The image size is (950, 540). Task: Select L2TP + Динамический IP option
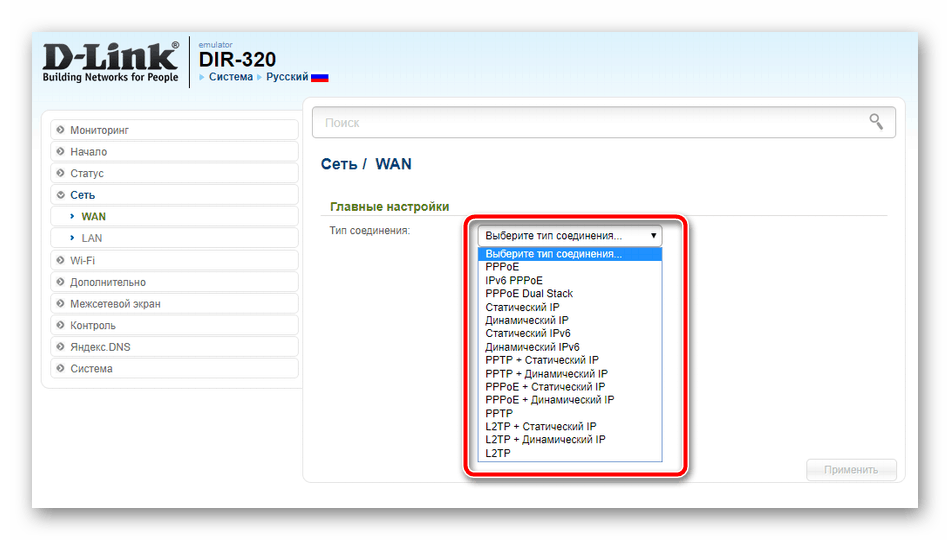[570, 439]
